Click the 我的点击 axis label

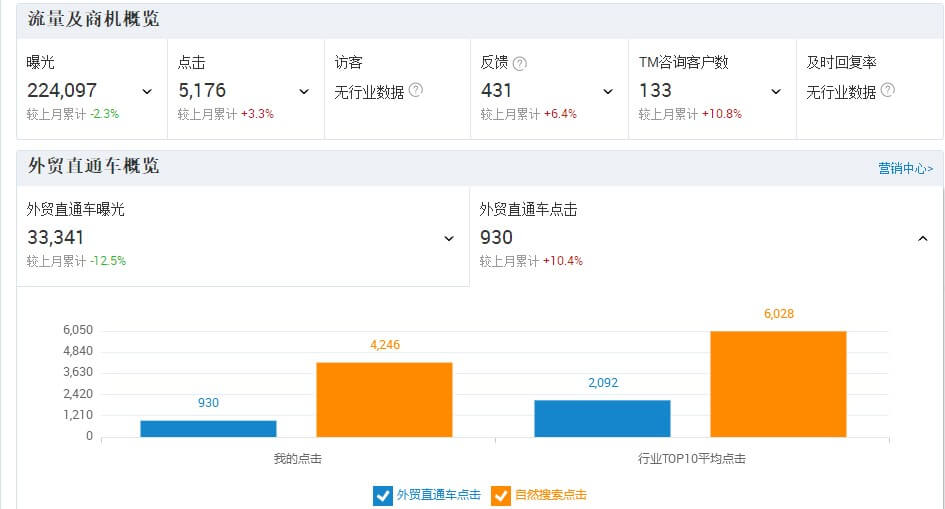[x=298, y=459]
